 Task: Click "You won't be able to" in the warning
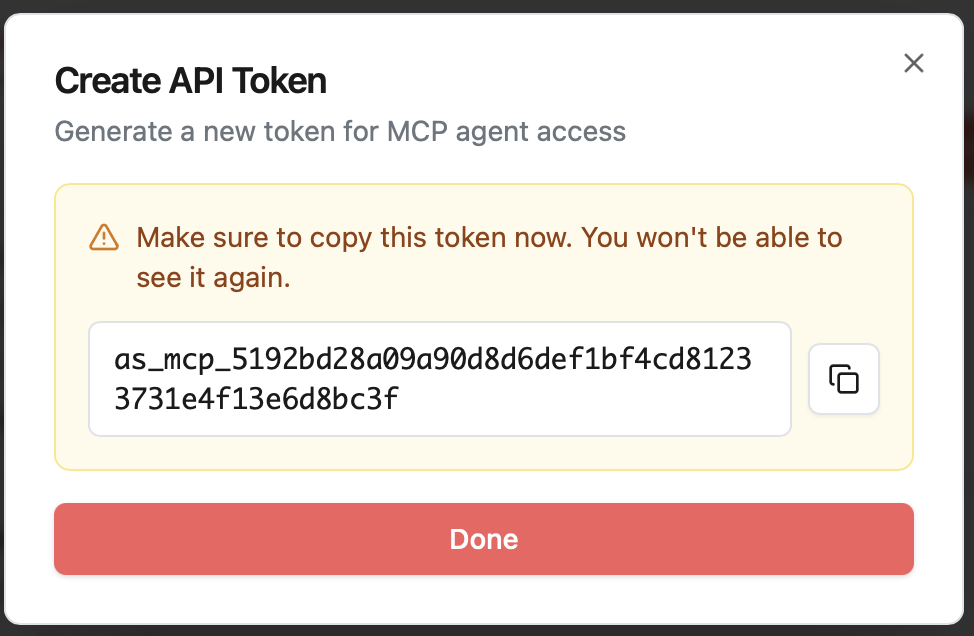pyautogui.click(x=711, y=238)
